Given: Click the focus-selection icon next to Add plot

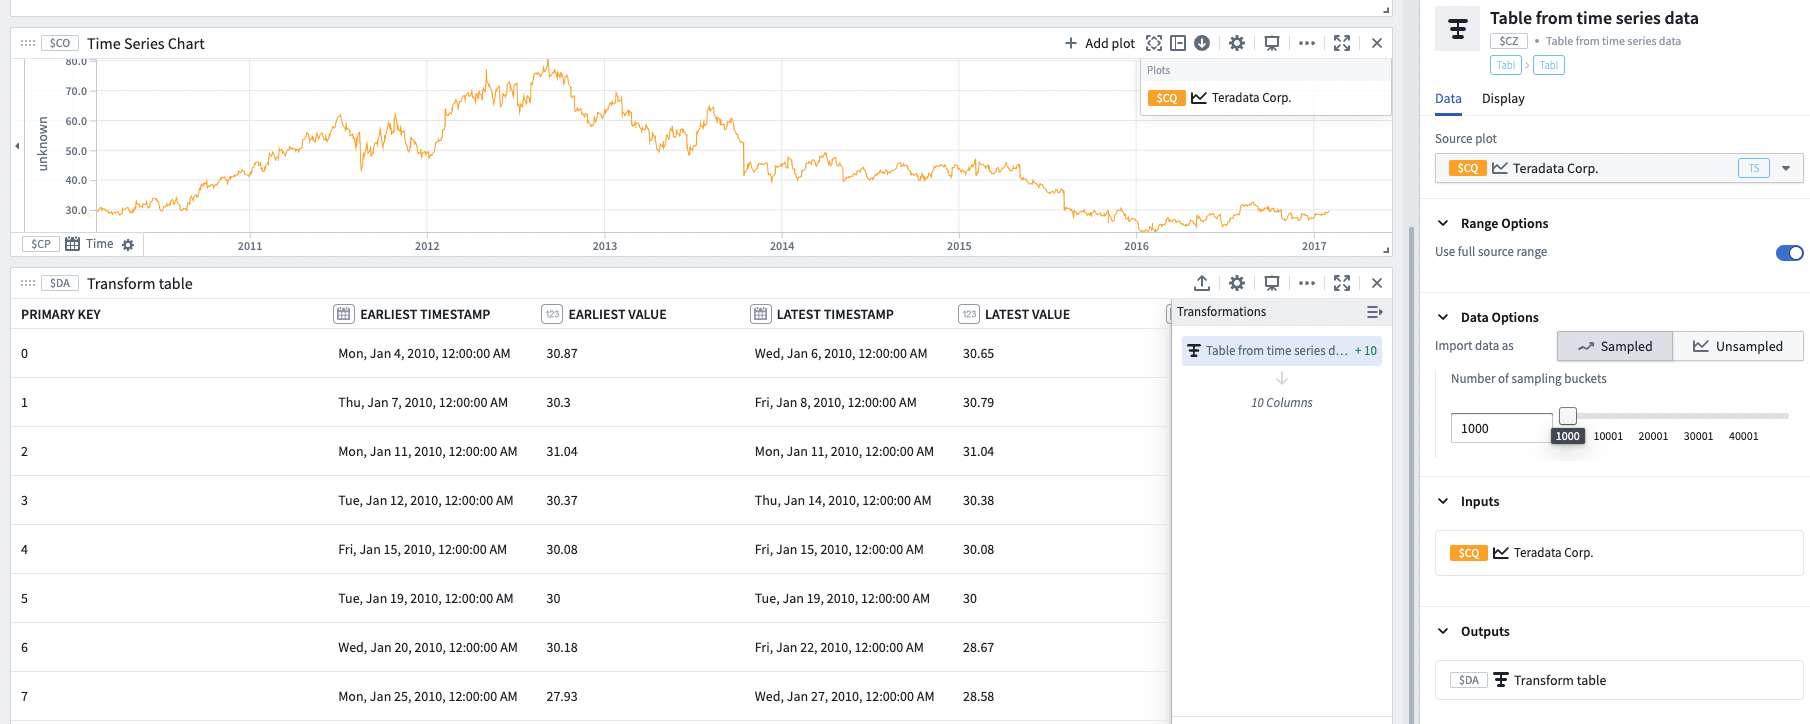Looking at the screenshot, I should [x=1154, y=43].
